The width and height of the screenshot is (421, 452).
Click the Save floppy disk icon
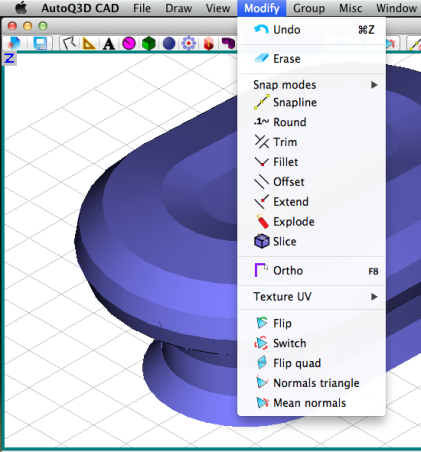coord(40,43)
